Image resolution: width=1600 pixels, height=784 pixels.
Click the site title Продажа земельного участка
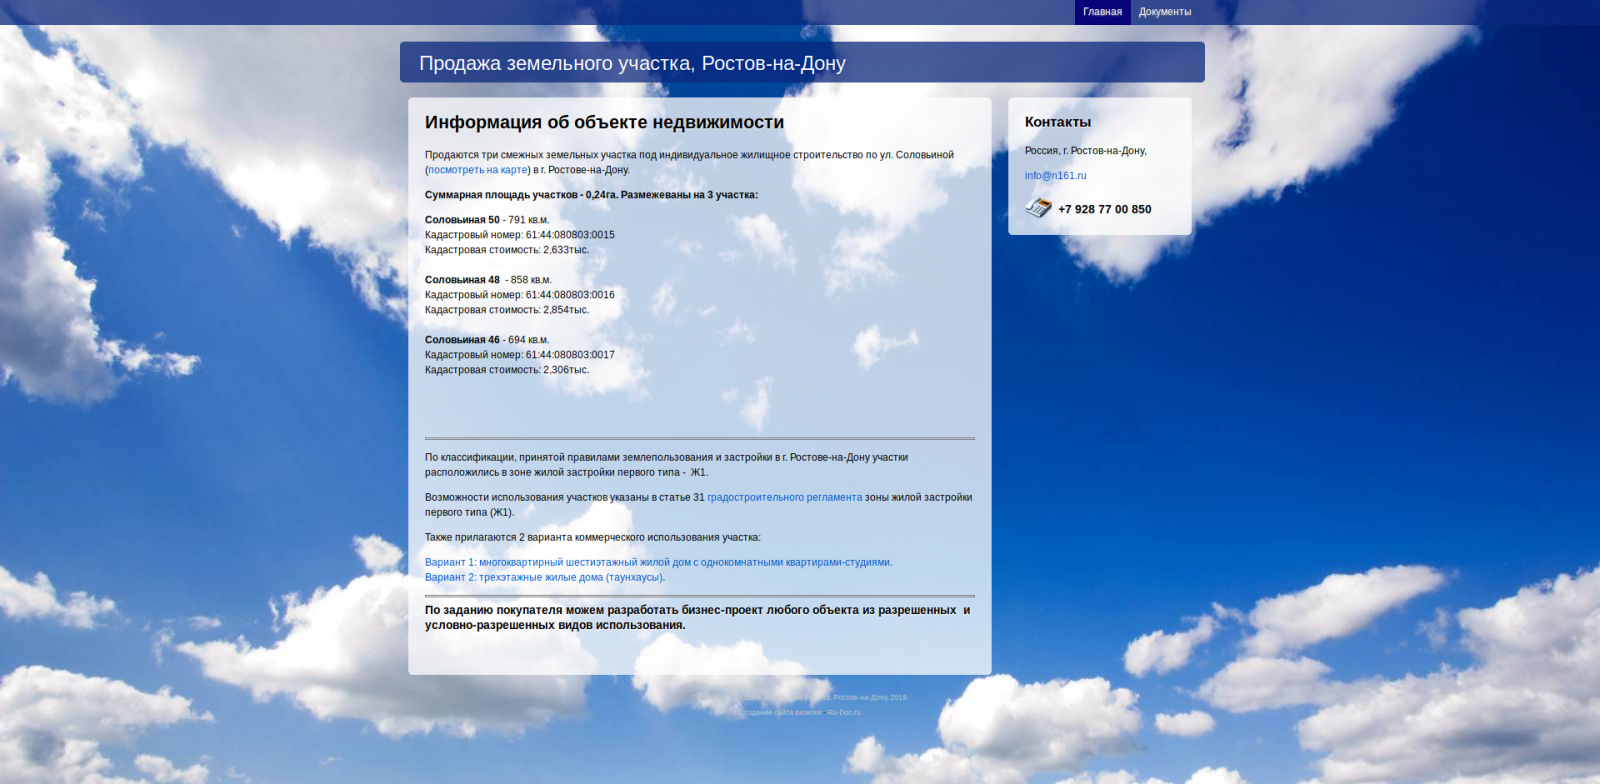(632, 63)
